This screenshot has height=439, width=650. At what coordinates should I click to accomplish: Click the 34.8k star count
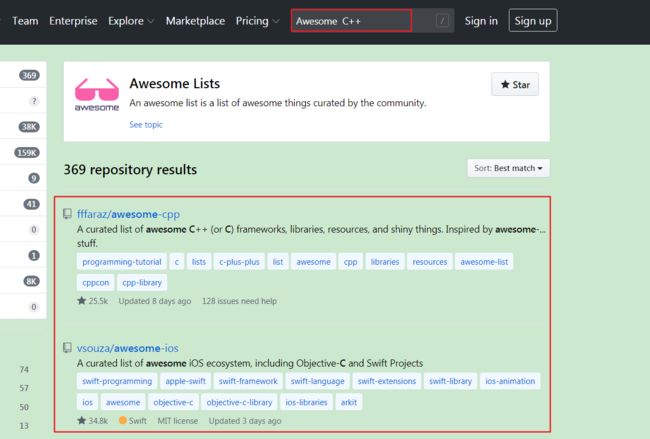[92, 421]
